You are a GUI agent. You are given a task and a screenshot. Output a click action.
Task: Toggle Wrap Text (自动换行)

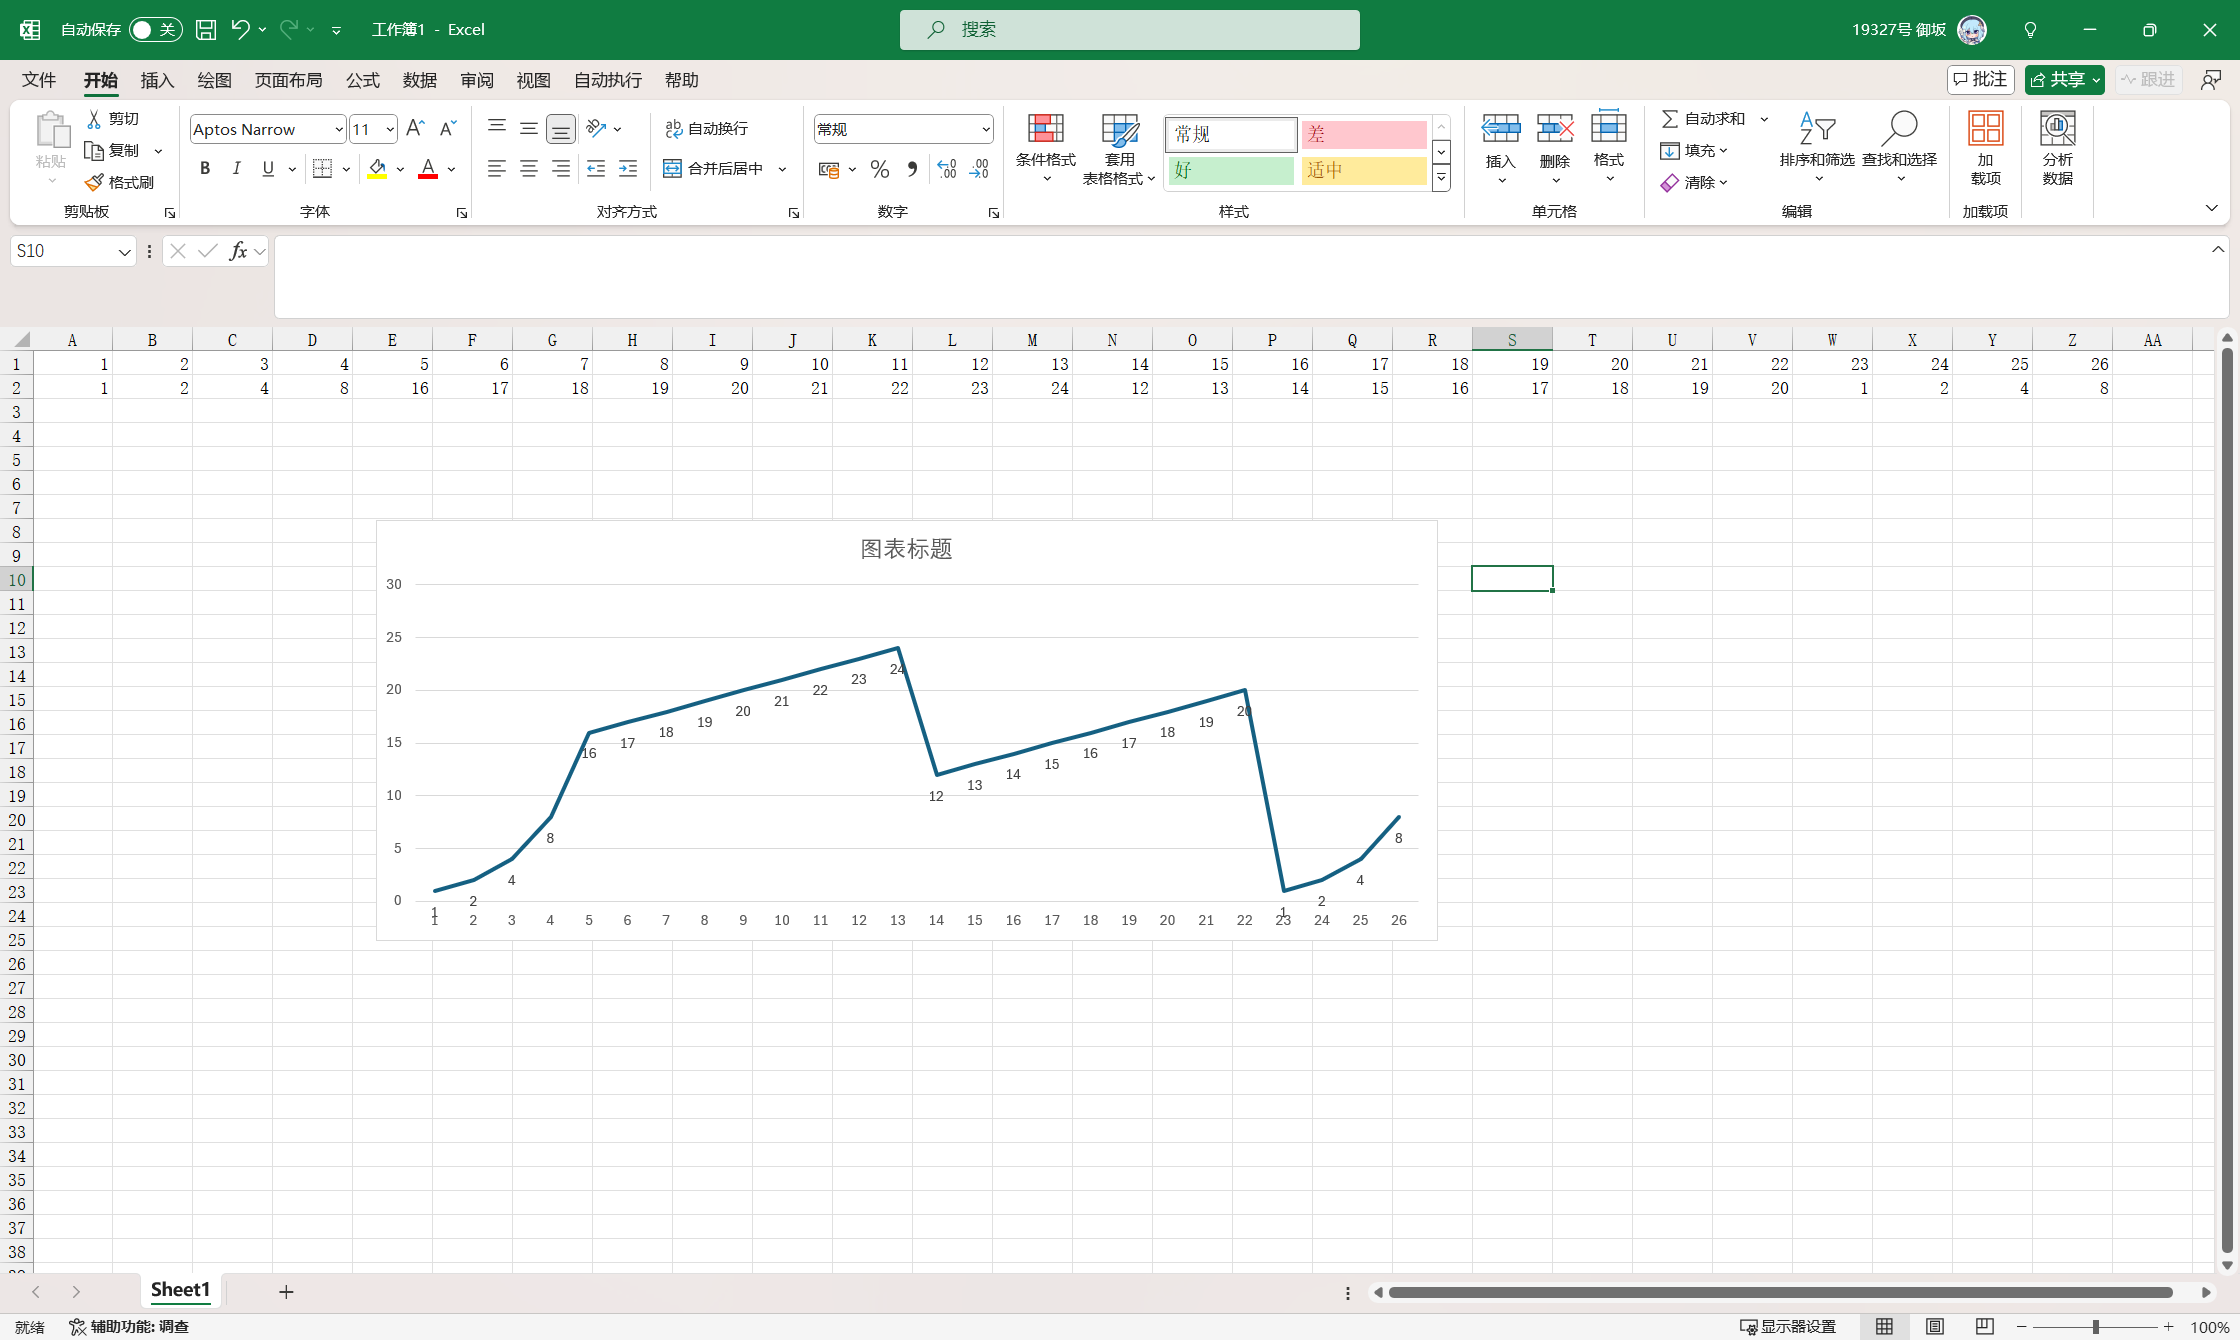[x=706, y=128]
